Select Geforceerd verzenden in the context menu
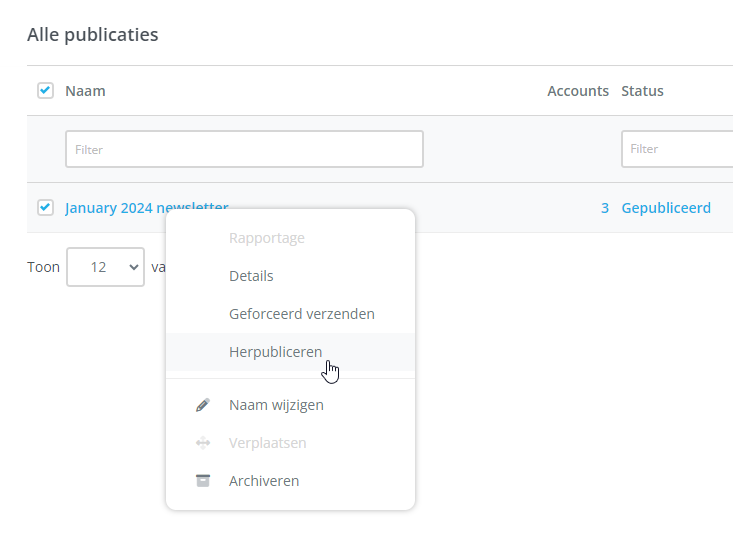The height and width of the screenshot is (539, 733). (x=301, y=314)
